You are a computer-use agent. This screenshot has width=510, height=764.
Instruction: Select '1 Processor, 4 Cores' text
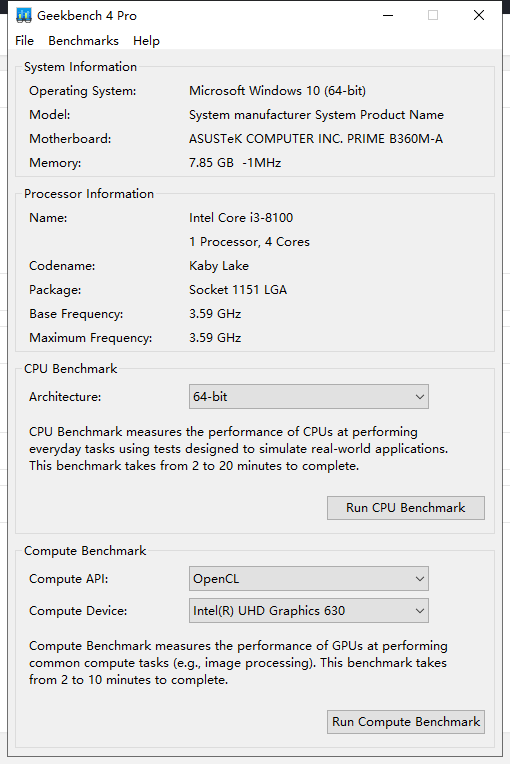(x=249, y=242)
